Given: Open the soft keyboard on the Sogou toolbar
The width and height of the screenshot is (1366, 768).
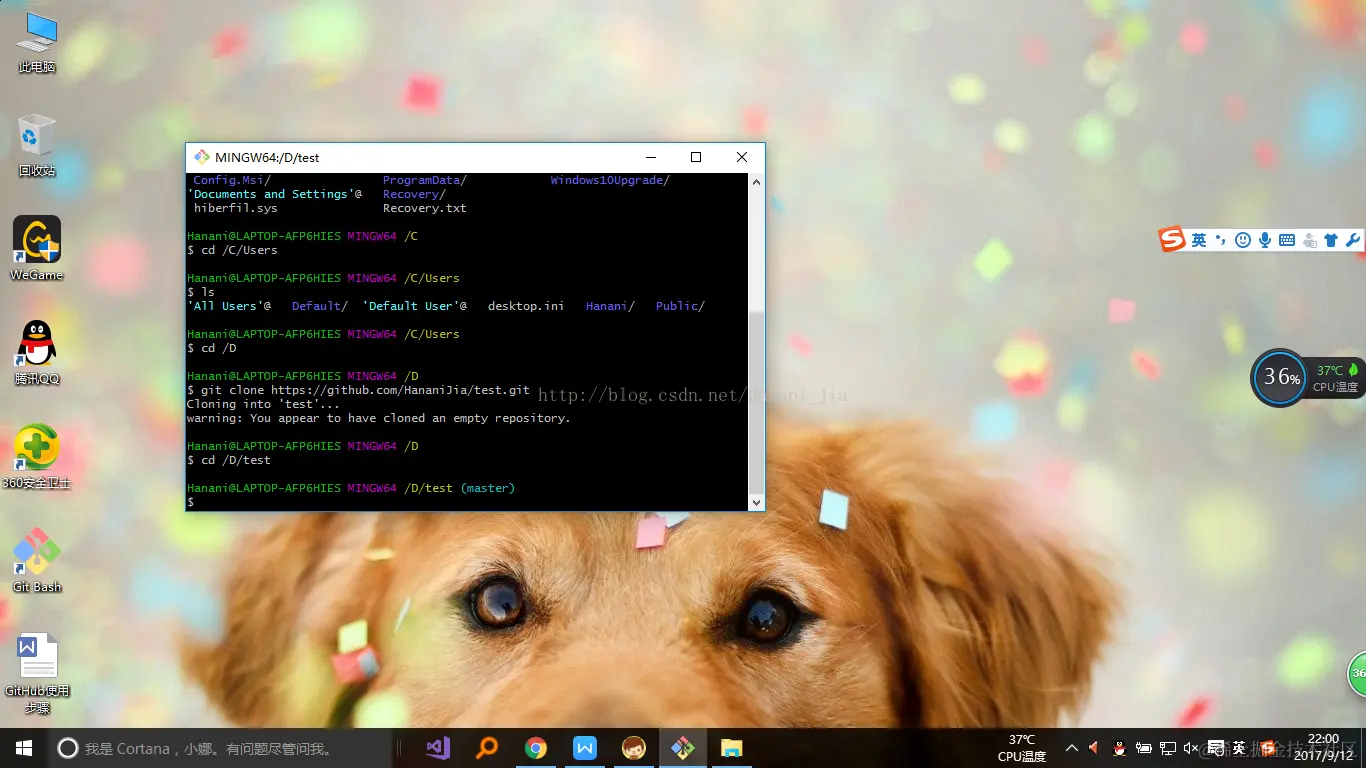Looking at the screenshot, I should click(x=1287, y=240).
